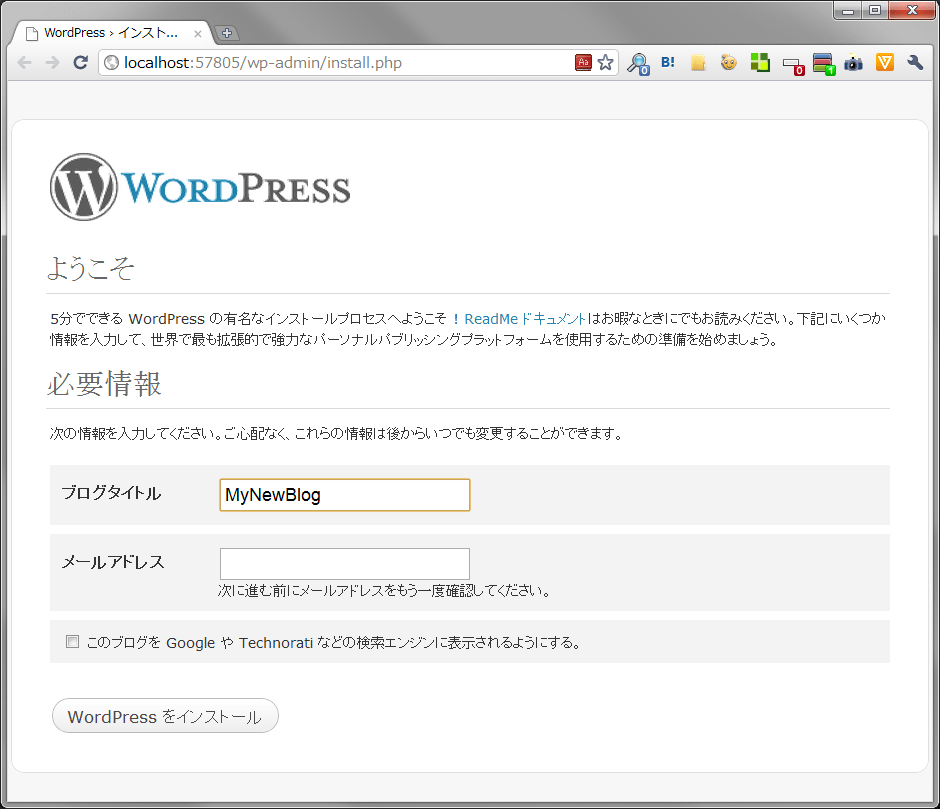
Task: Click the 必要情報 heading text
Action: coord(104,384)
